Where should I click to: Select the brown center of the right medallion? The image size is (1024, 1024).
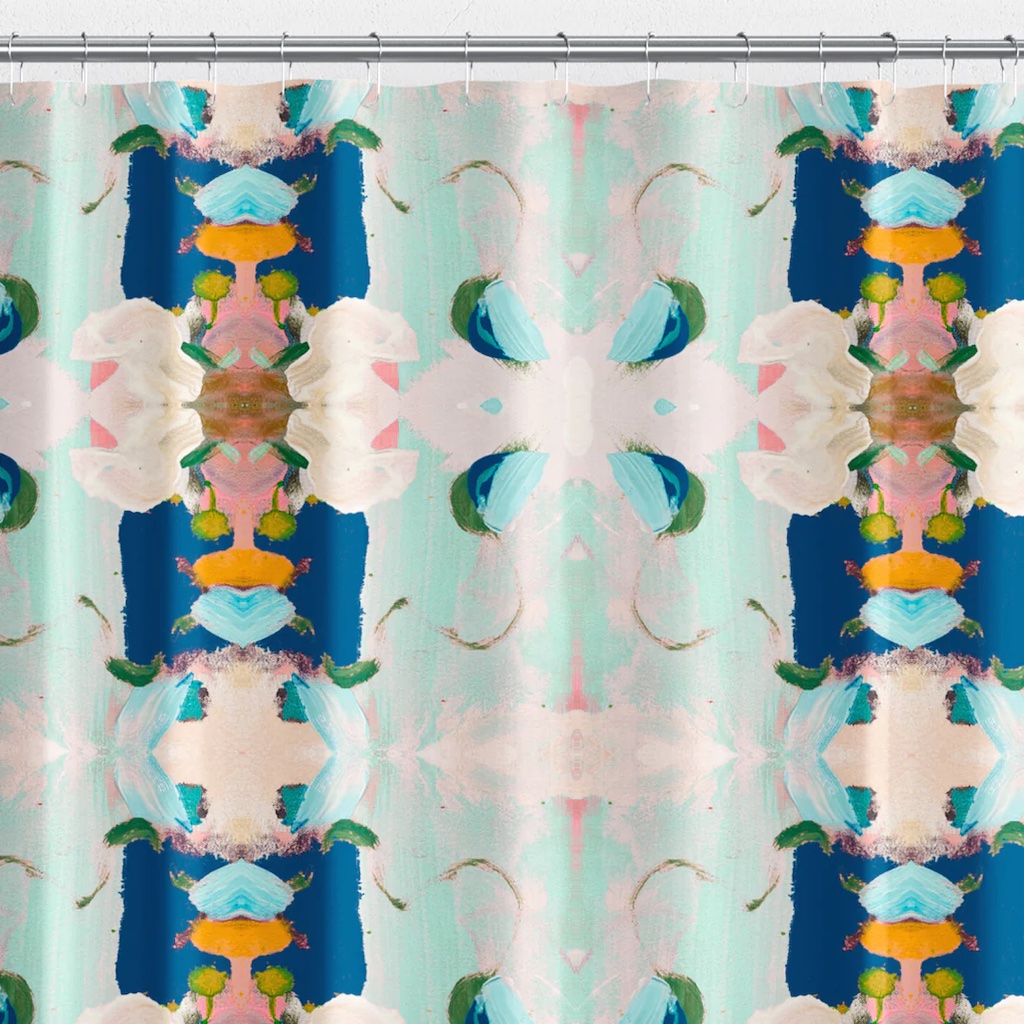click(x=912, y=404)
